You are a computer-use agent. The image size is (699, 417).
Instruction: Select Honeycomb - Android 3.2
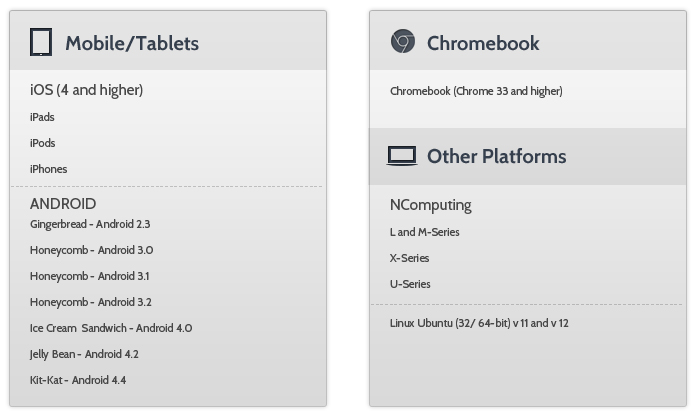[90, 302]
